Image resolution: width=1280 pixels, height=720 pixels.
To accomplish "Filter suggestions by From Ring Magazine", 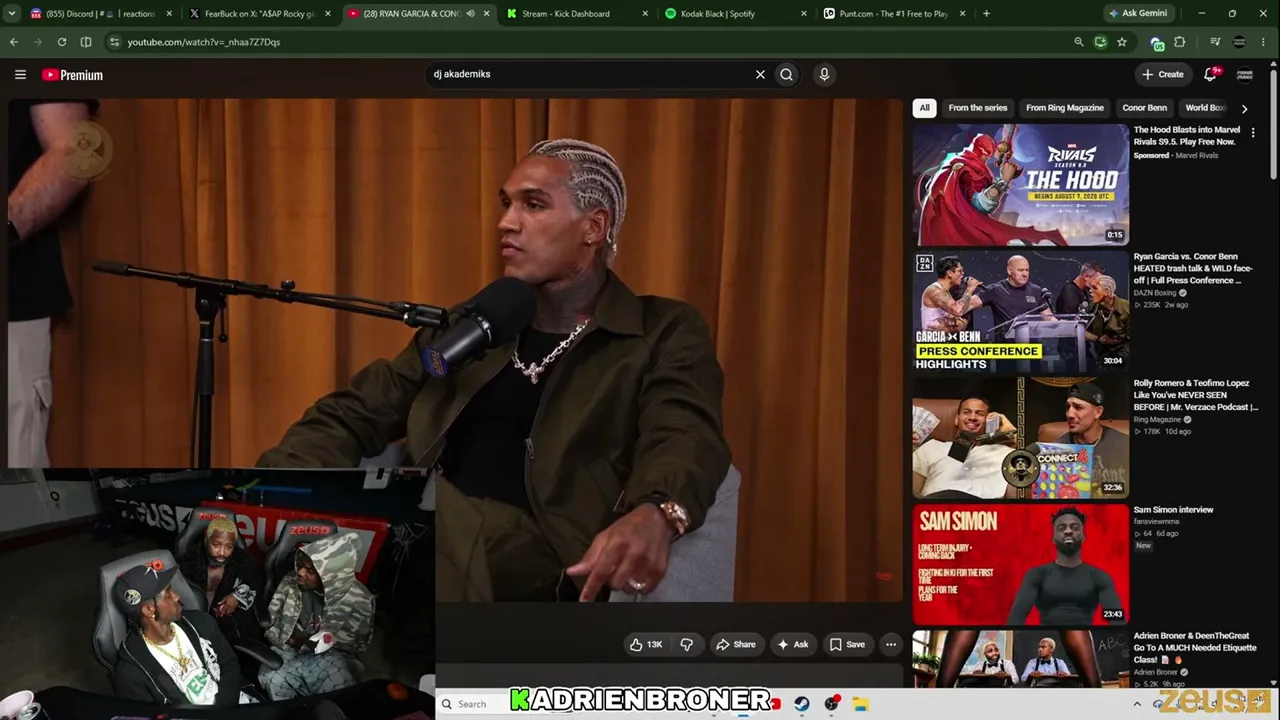I will click(1065, 108).
